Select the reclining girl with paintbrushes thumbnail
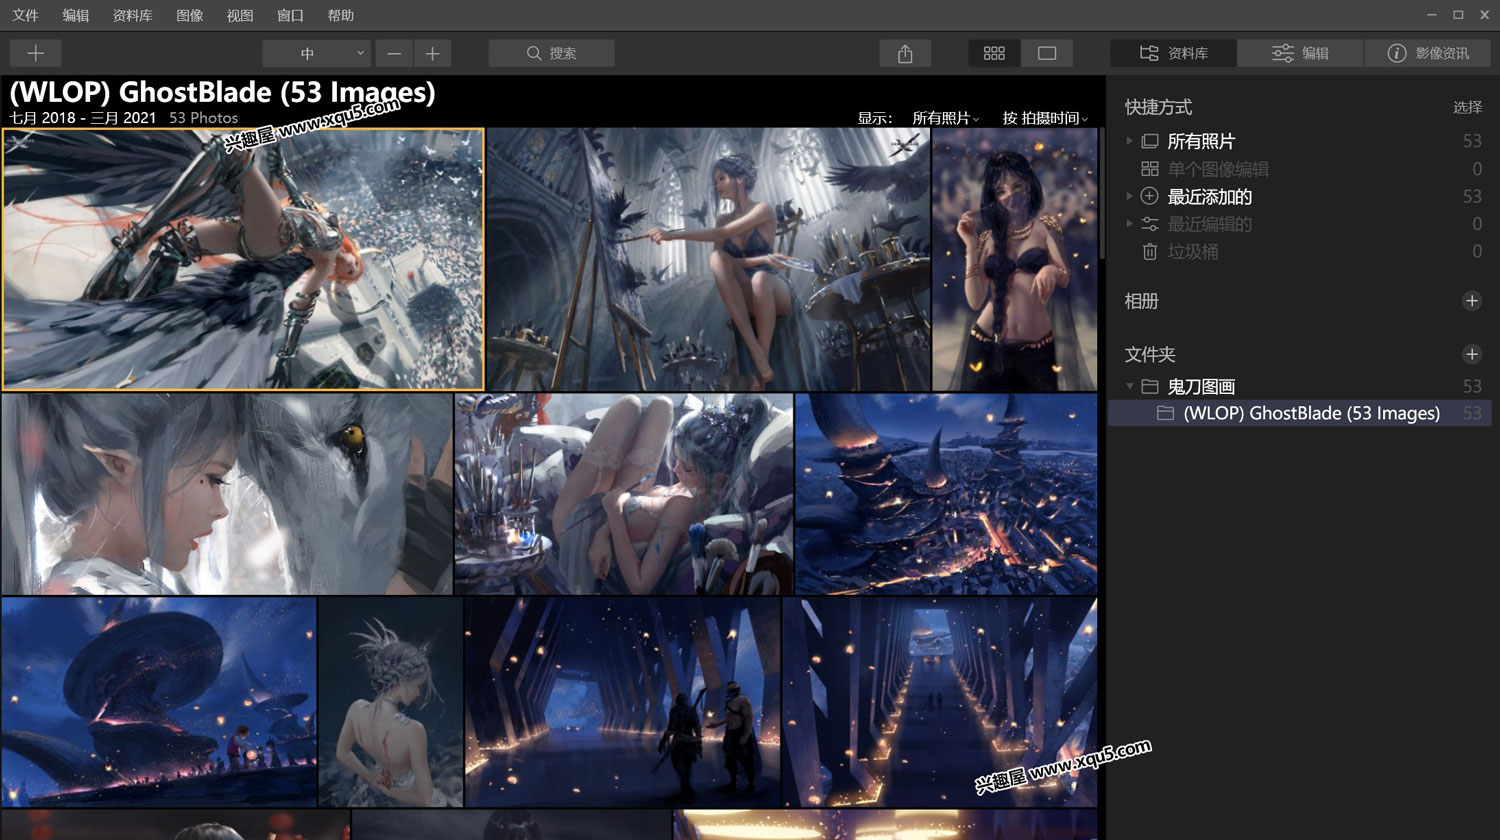 tap(624, 494)
